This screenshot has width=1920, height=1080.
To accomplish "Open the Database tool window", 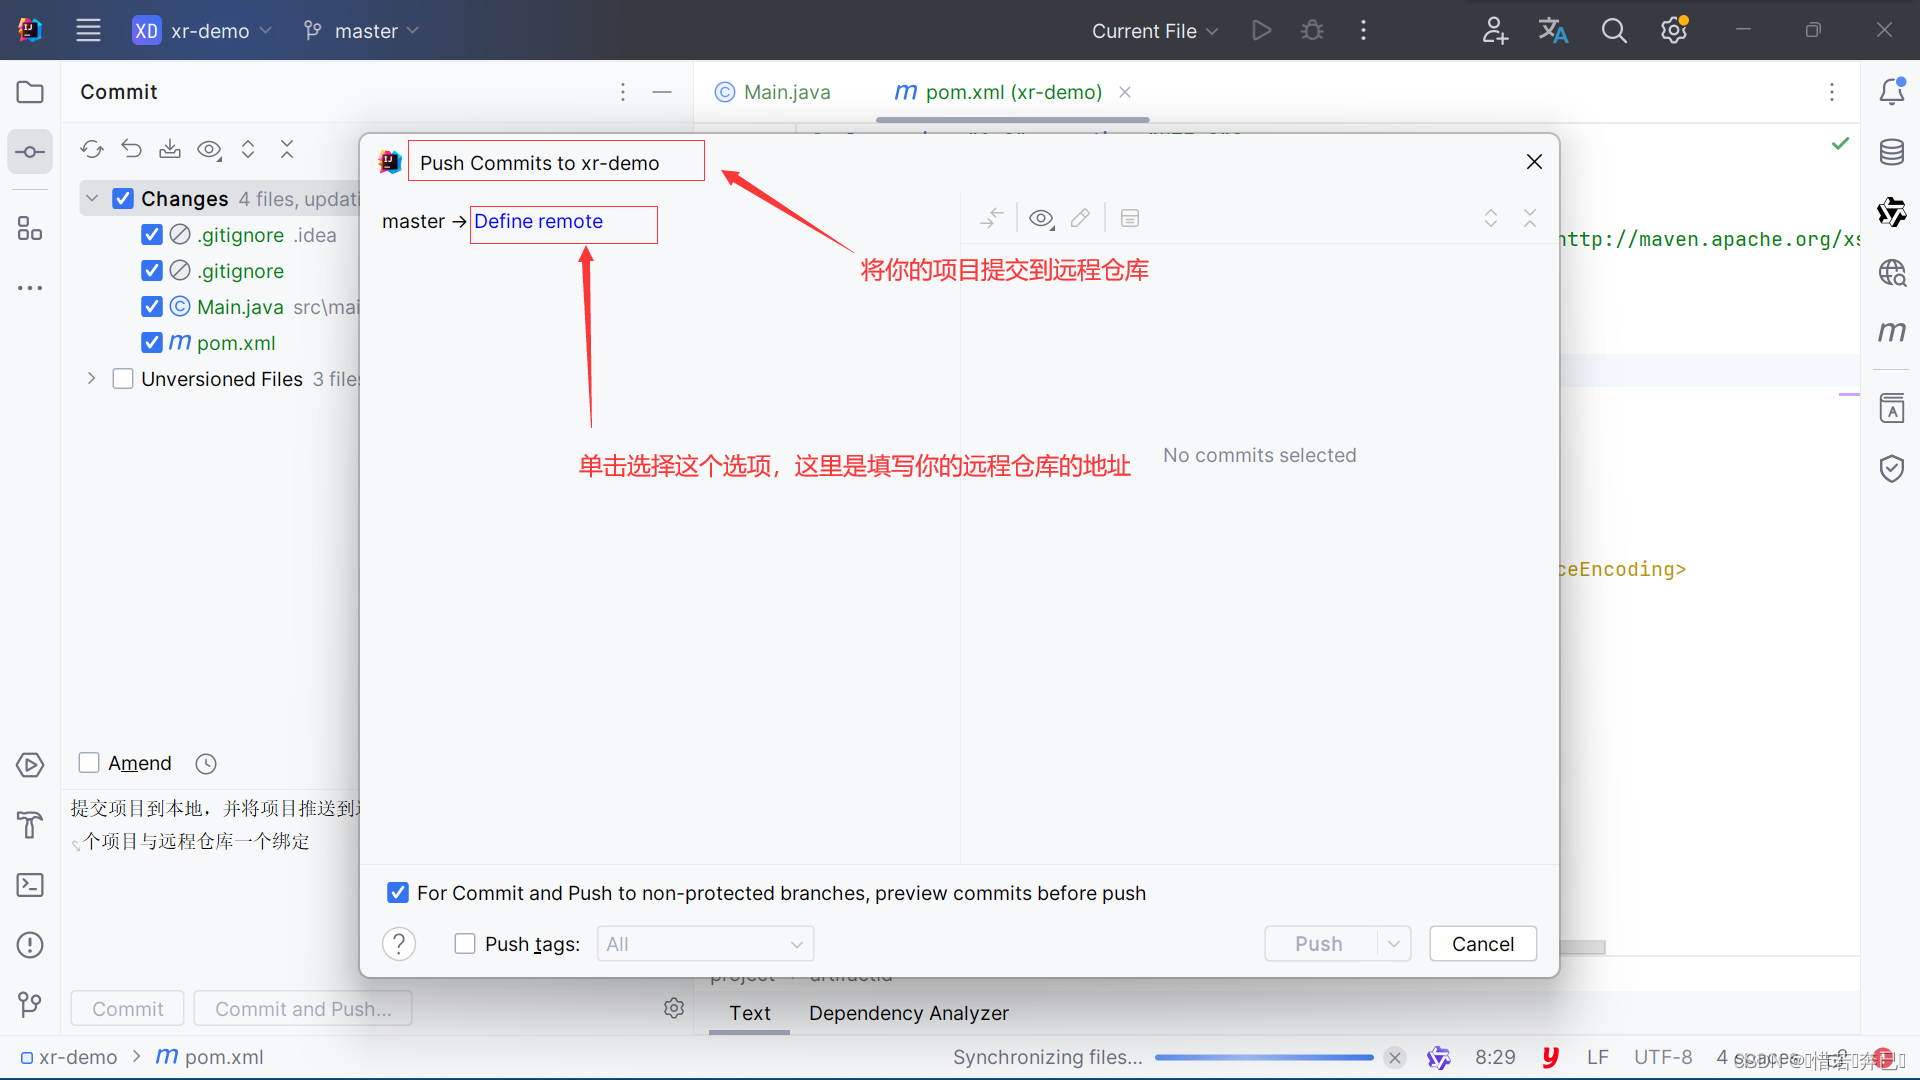I will click(x=1892, y=152).
